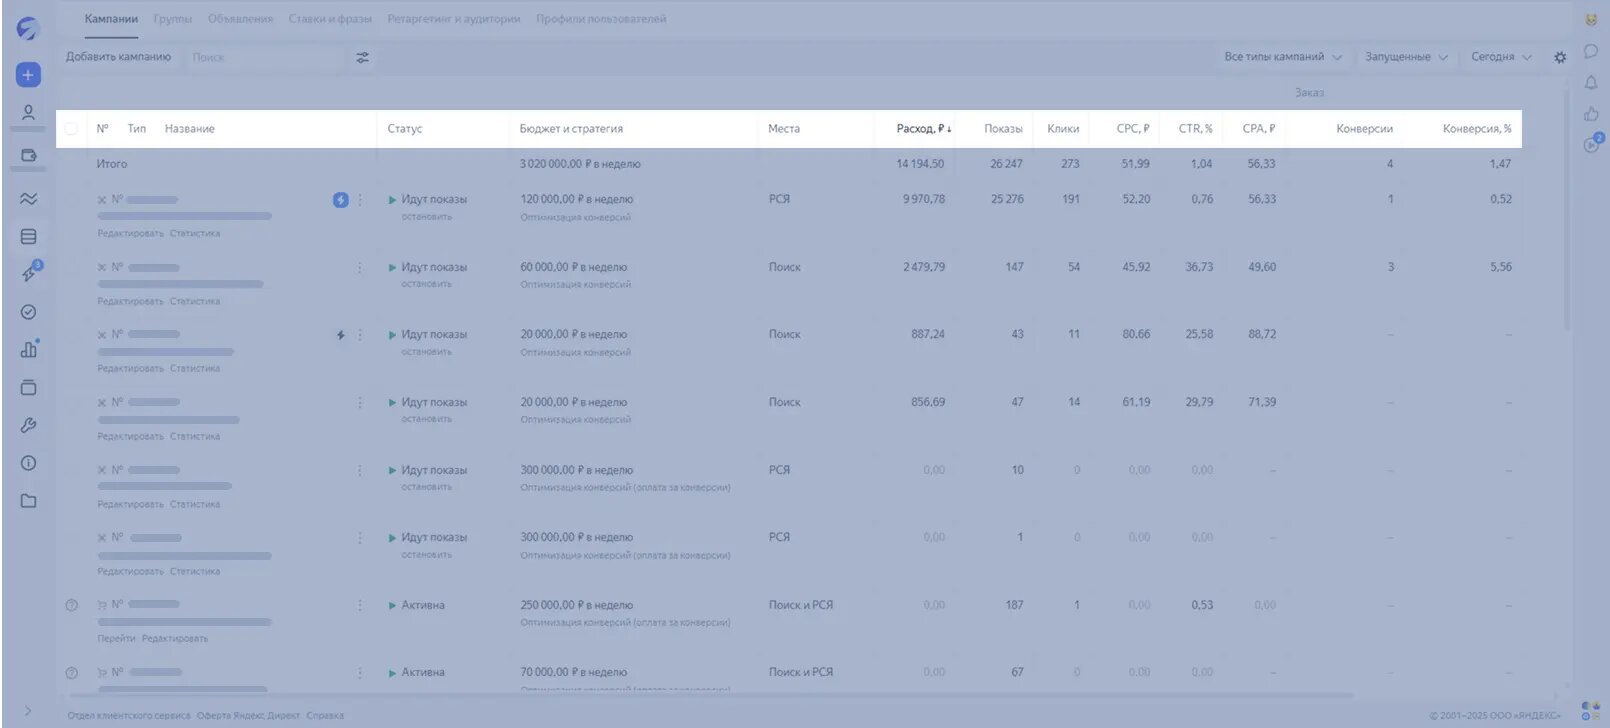
Task: Click Перейти under the 250 000 campaign
Action: [x=116, y=638]
